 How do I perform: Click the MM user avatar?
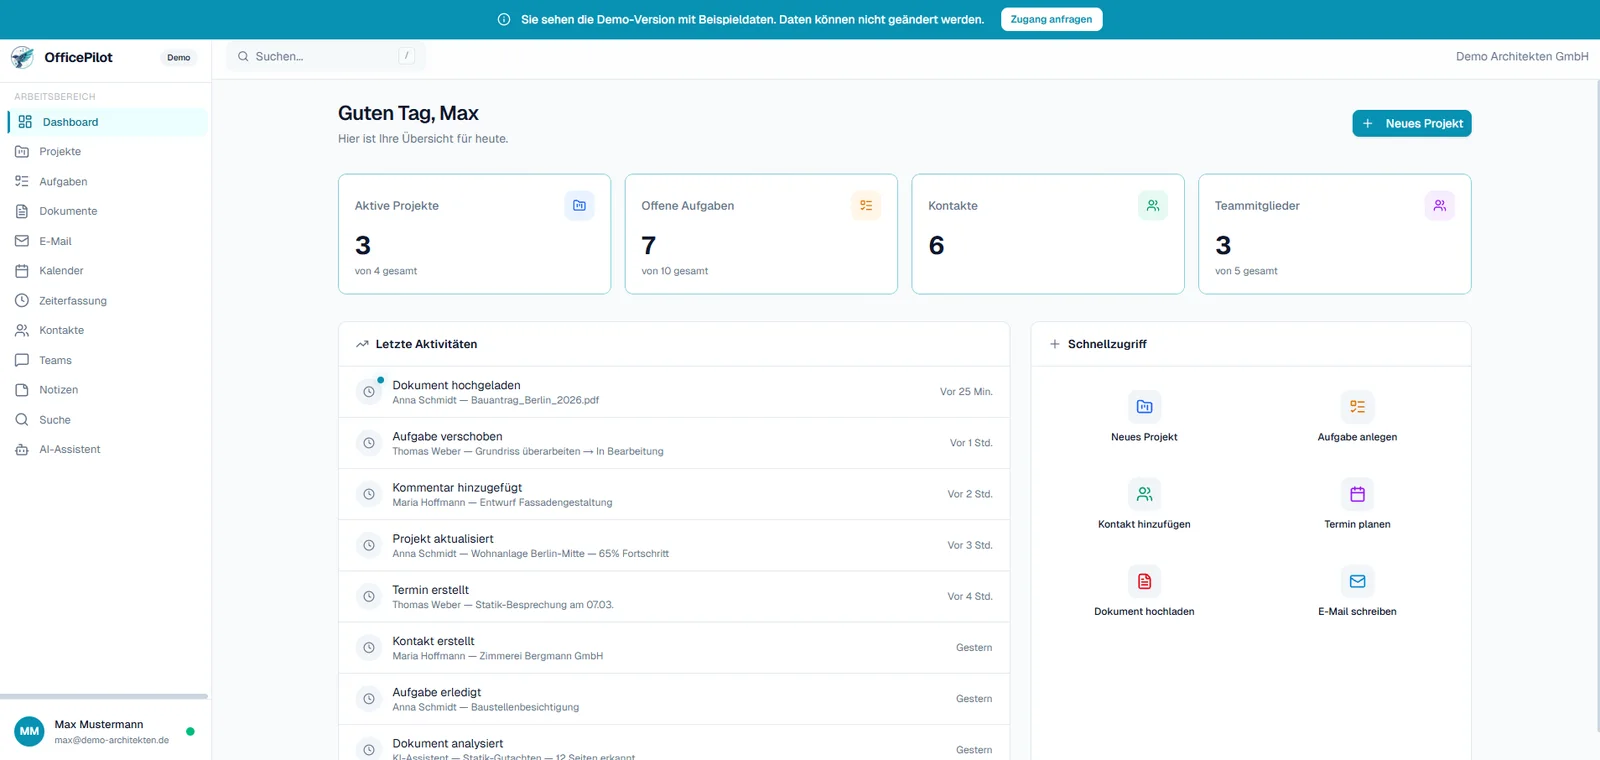pyautogui.click(x=30, y=731)
